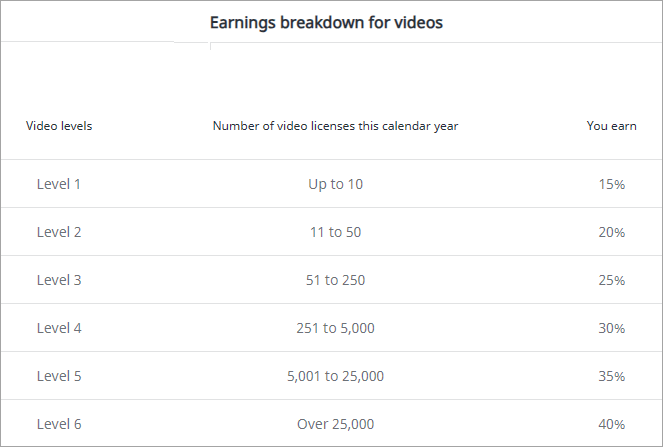
Task: Select the 40% earnings value
Action: pyautogui.click(x=612, y=425)
